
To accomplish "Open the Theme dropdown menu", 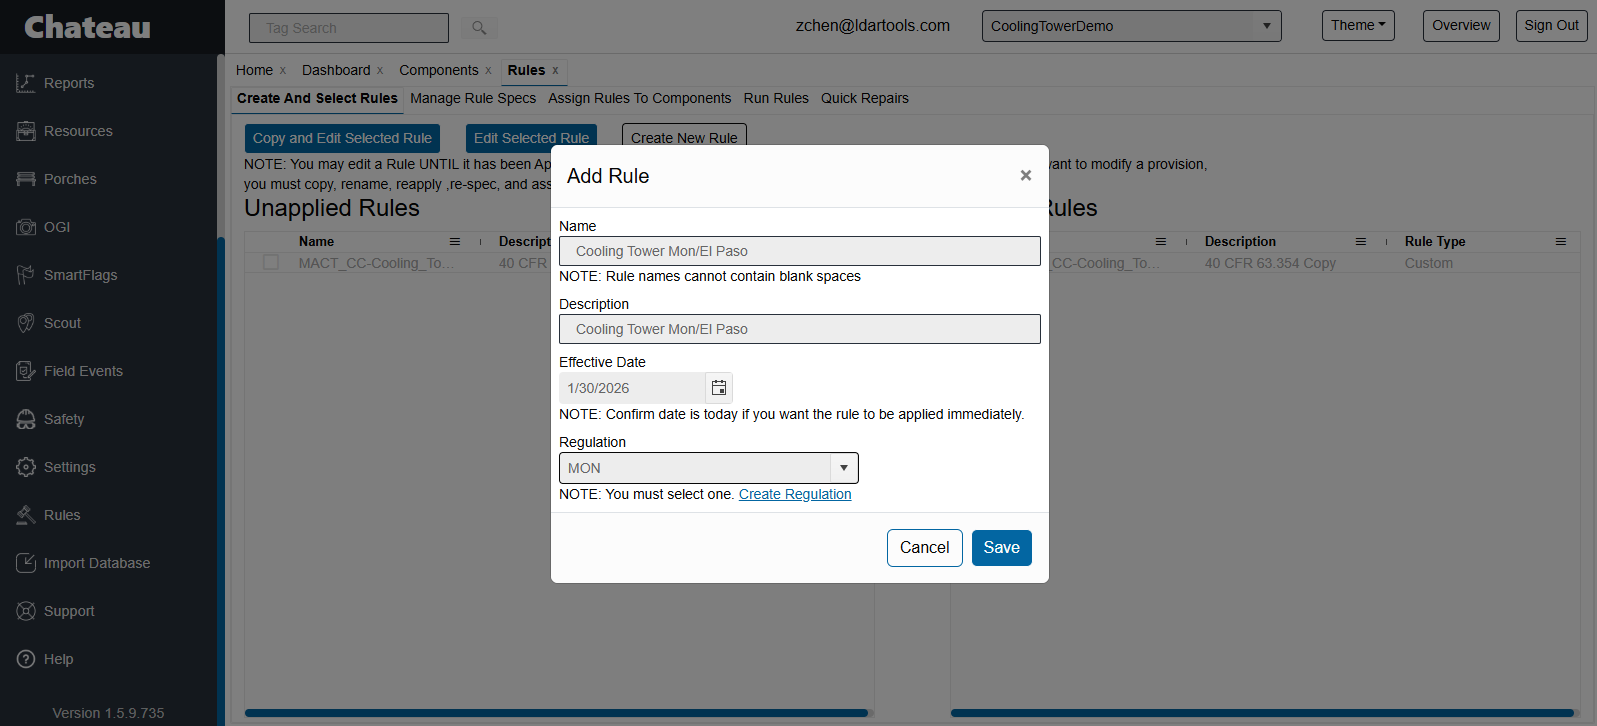I will [1357, 26].
